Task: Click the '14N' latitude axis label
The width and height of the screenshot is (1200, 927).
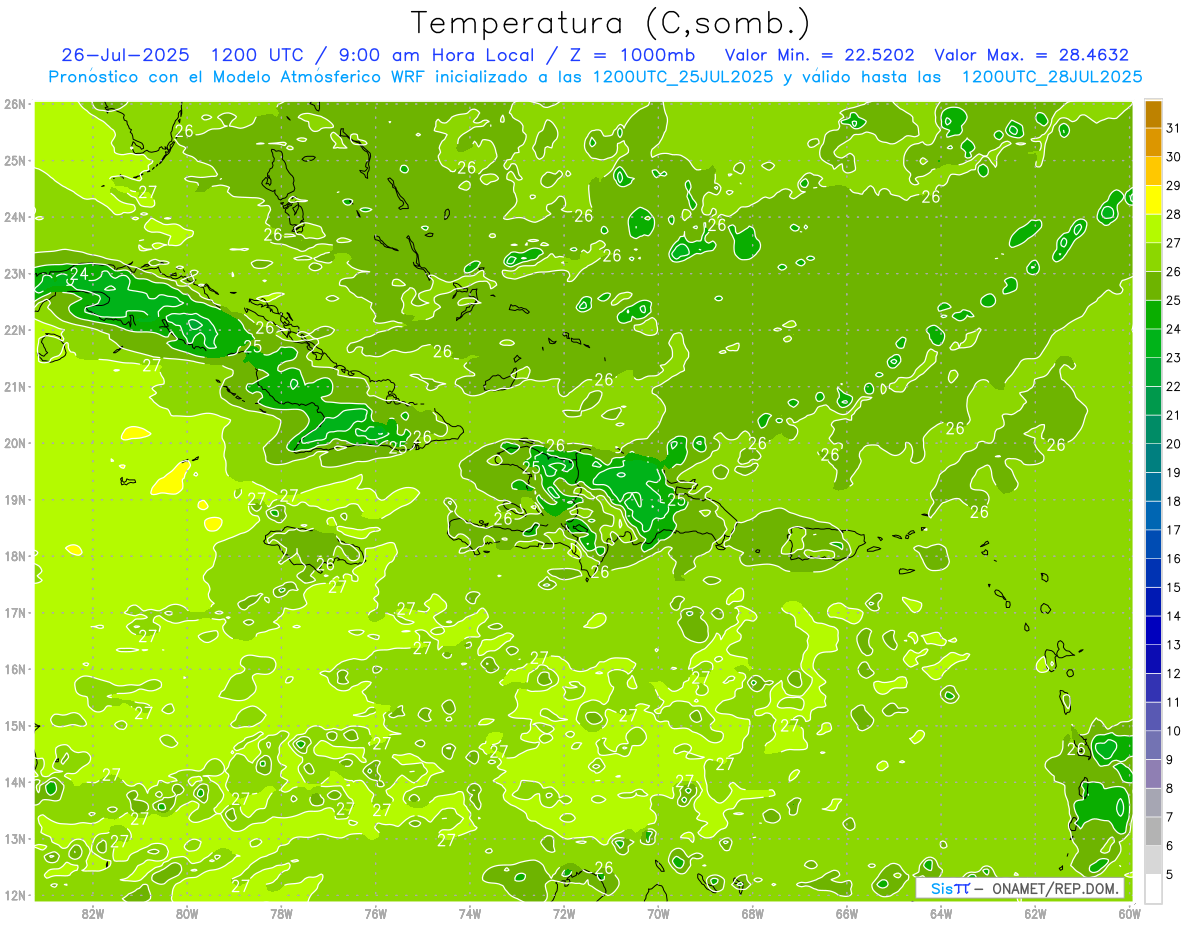Action: [x=14, y=782]
